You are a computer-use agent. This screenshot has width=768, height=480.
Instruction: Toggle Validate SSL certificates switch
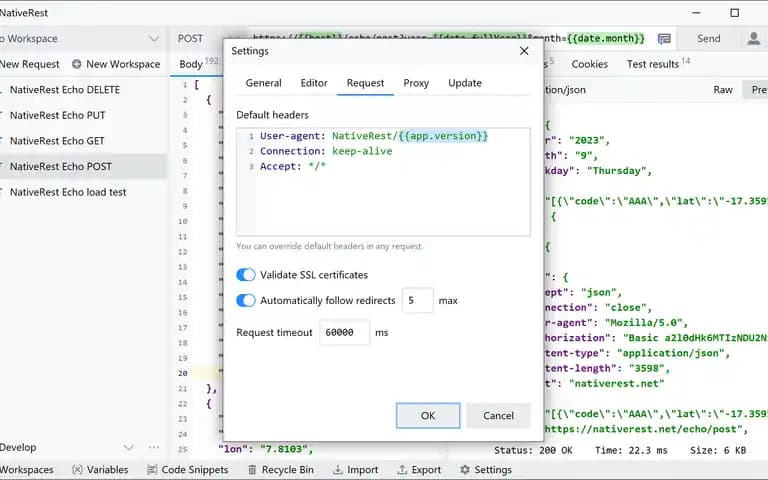(246, 275)
